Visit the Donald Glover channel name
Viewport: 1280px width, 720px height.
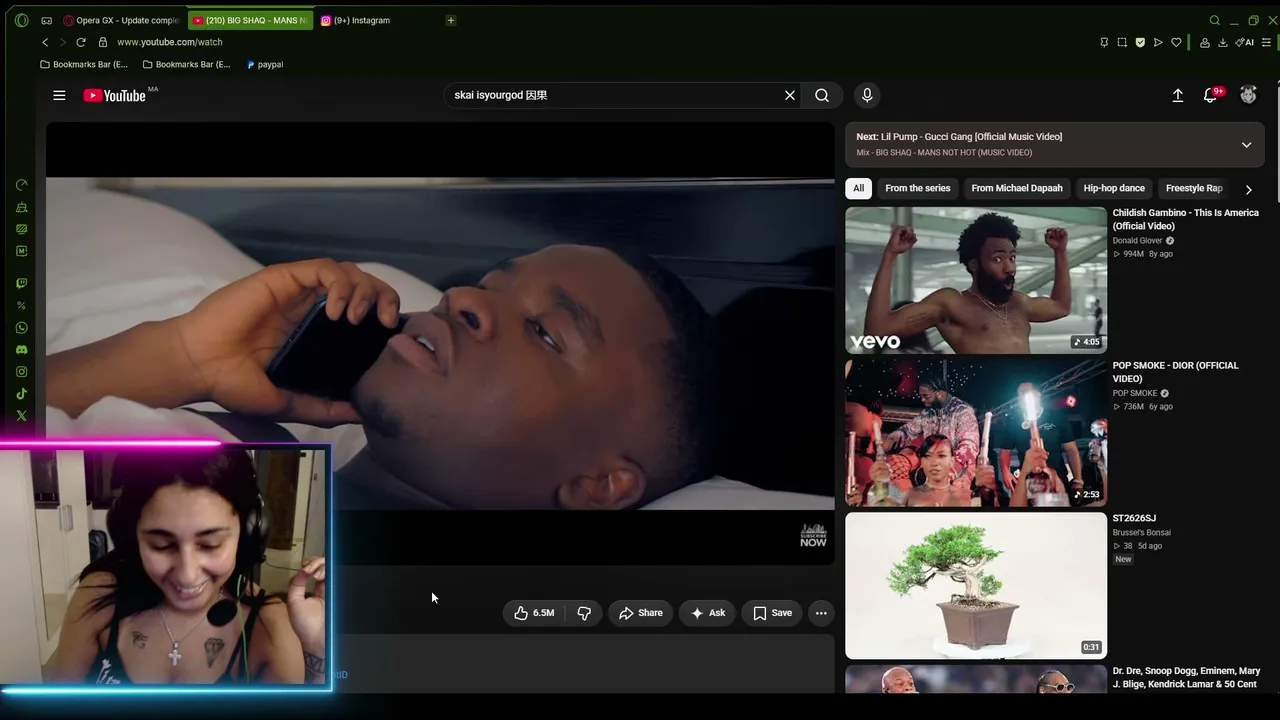coord(1138,240)
